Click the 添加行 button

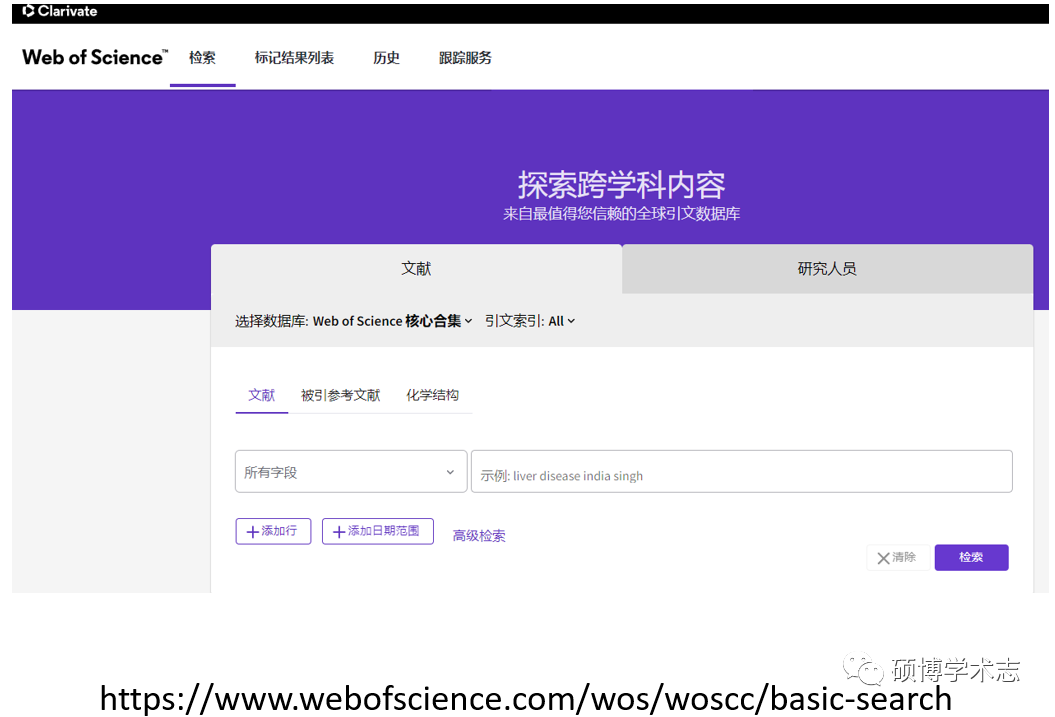[273, 531]
